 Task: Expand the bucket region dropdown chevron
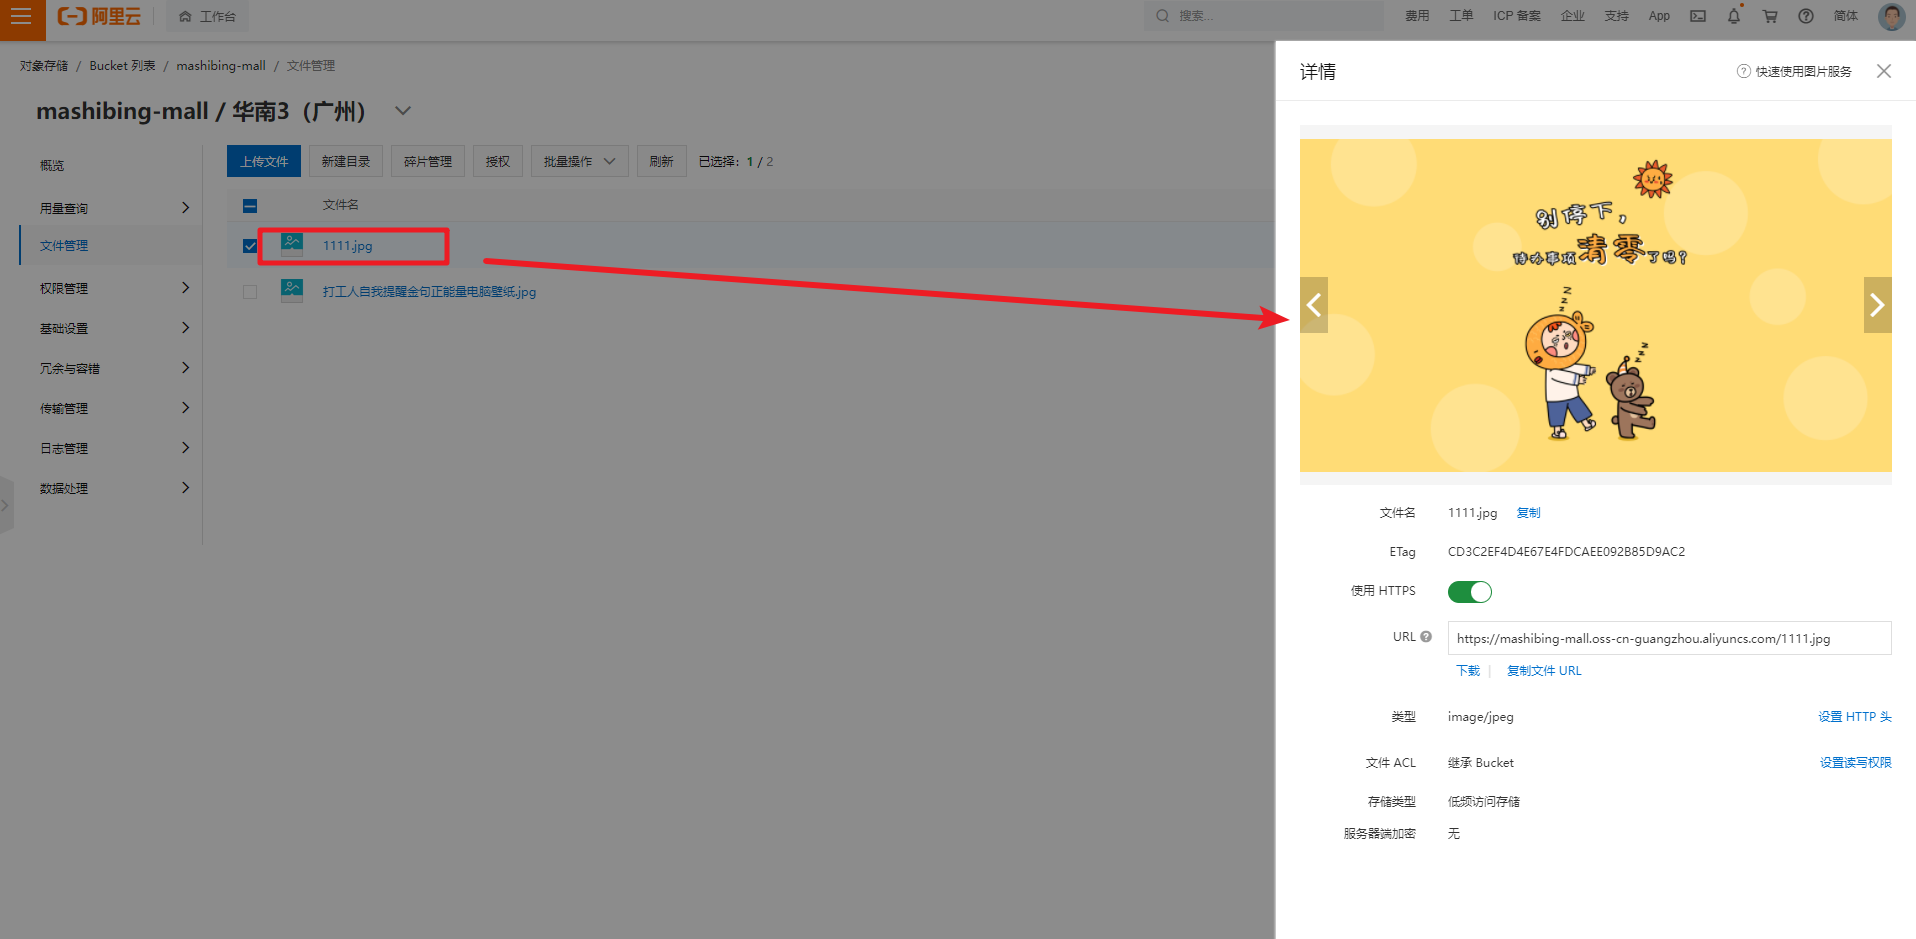403,111
